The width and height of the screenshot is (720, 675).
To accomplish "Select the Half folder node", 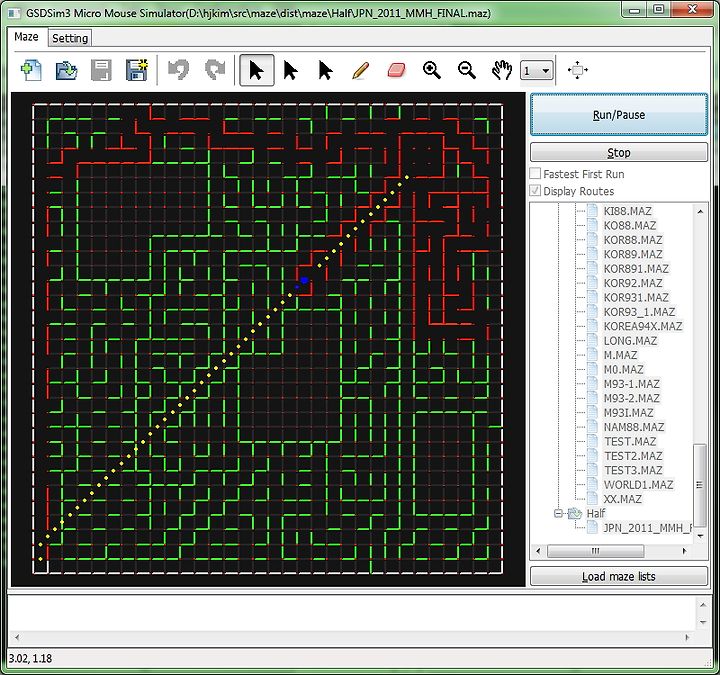I will tap(596, 513).
